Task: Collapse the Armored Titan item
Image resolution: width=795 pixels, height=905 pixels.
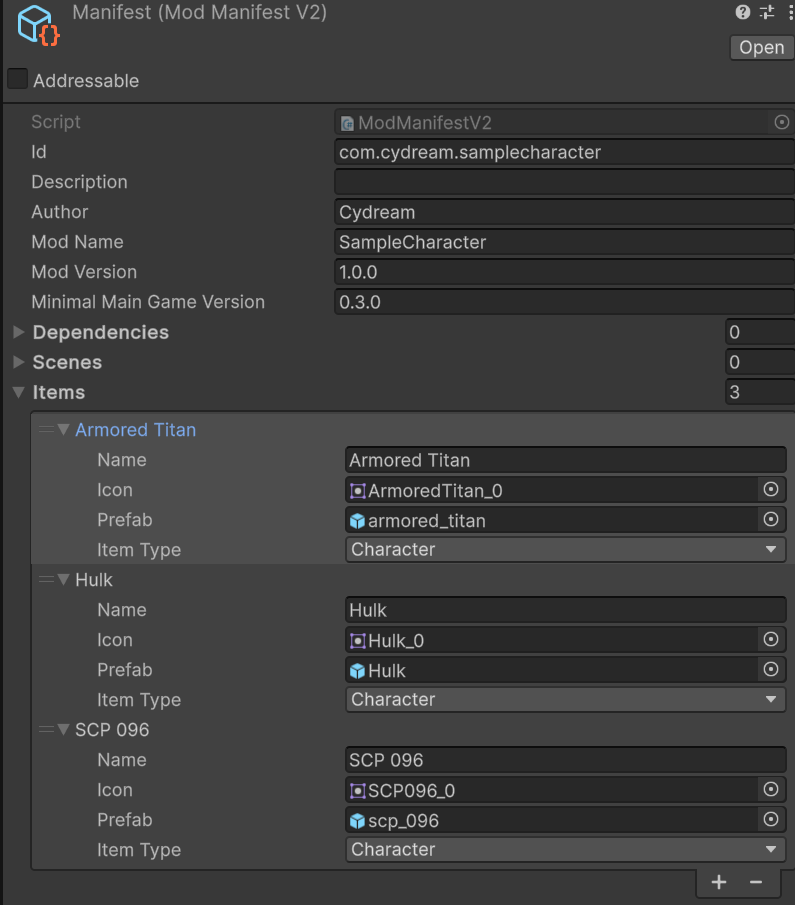Action: tap(64, 429)
